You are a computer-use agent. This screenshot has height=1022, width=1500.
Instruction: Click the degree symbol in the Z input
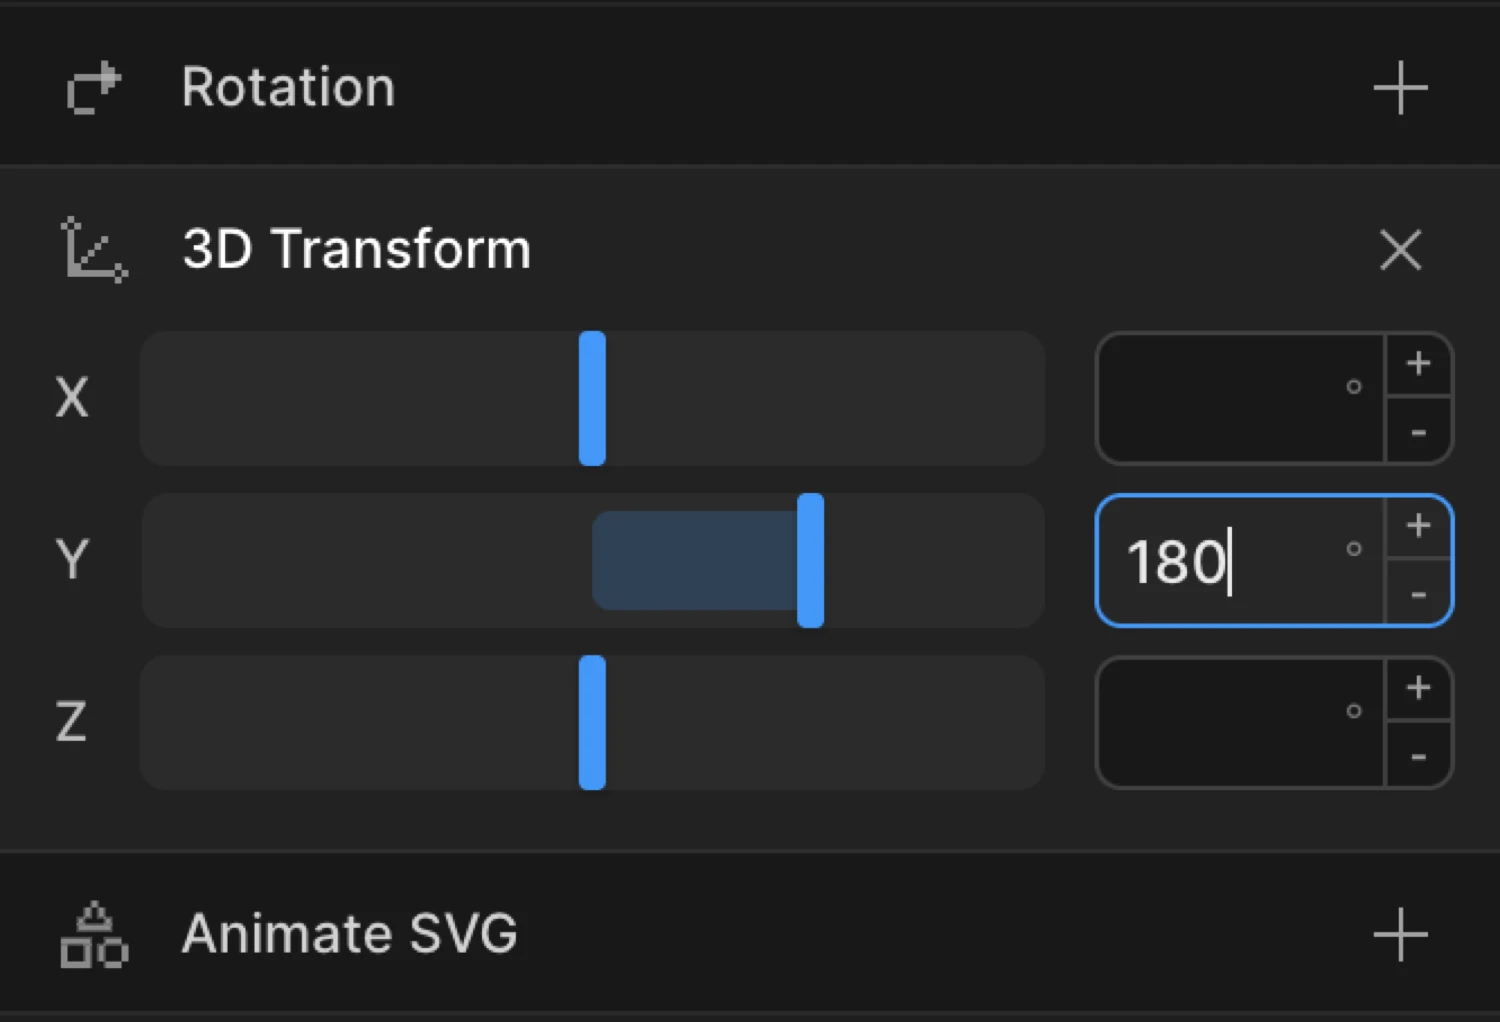[1353, 711]
